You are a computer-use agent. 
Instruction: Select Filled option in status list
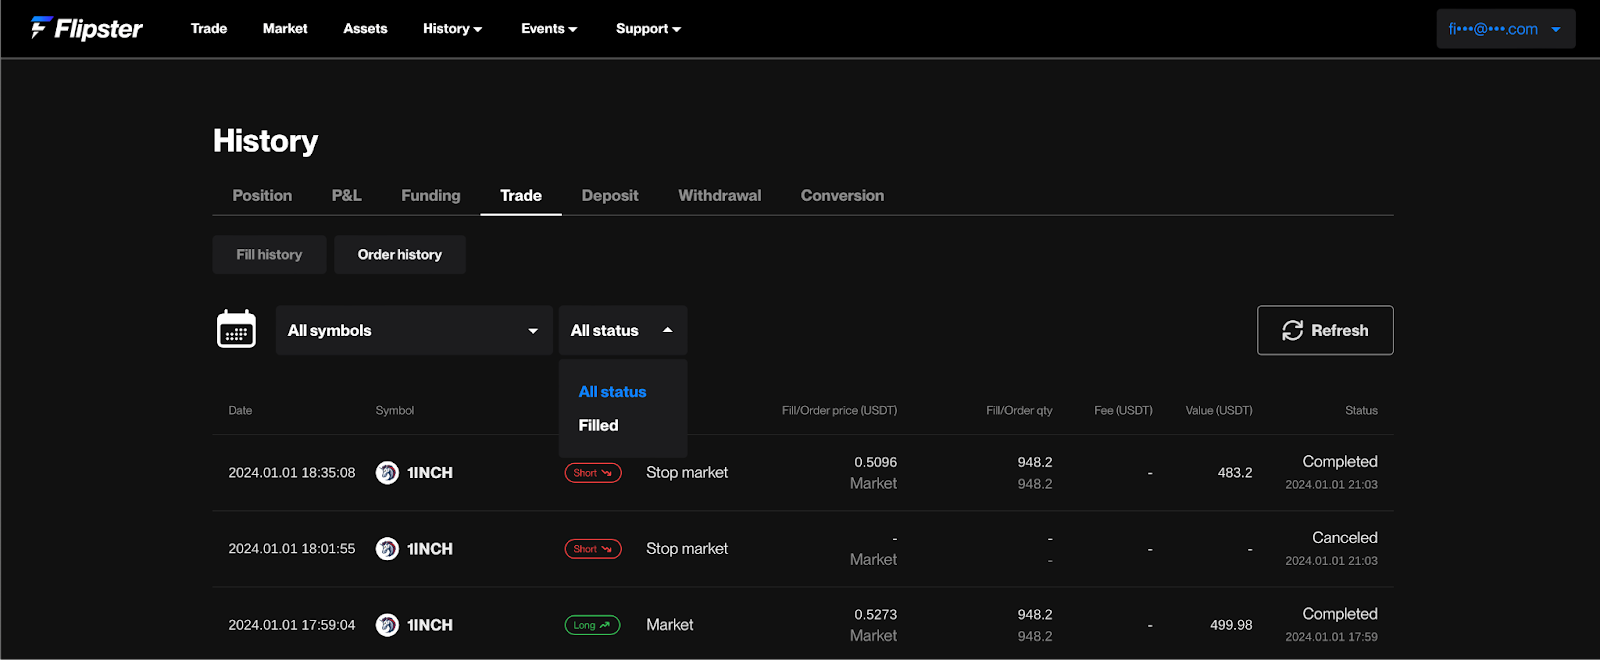[598, 425]
